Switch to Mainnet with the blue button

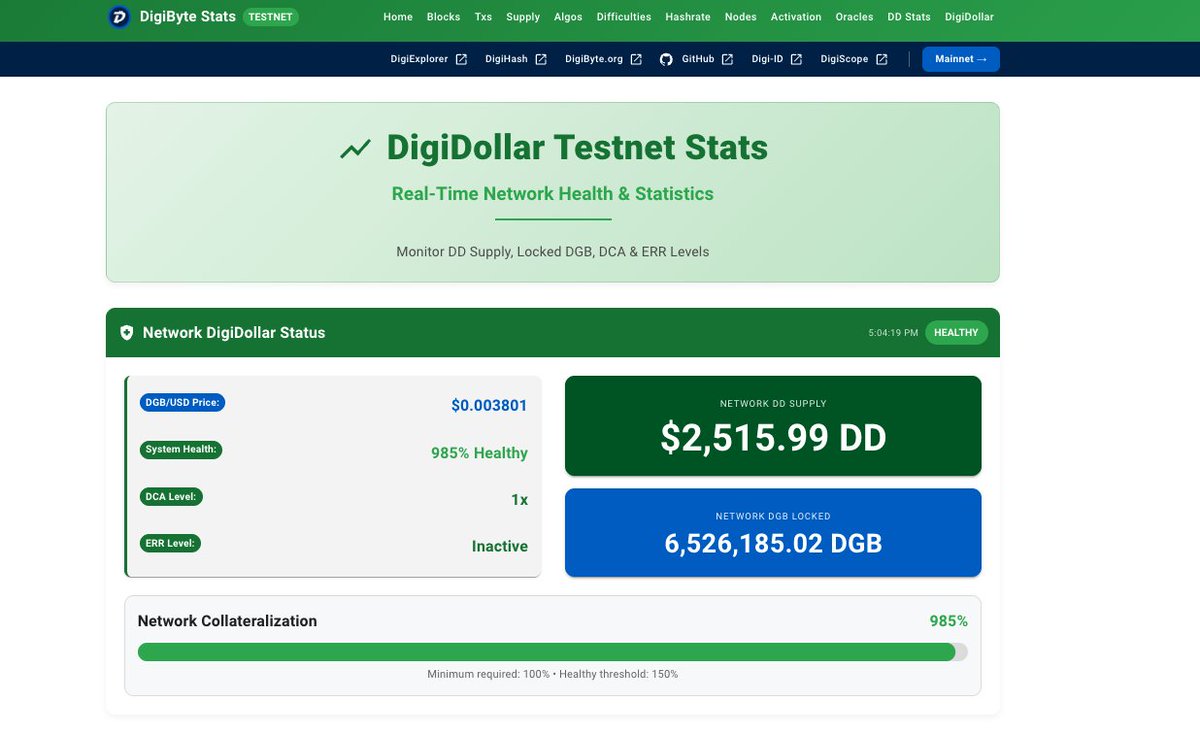pos(961,59)
